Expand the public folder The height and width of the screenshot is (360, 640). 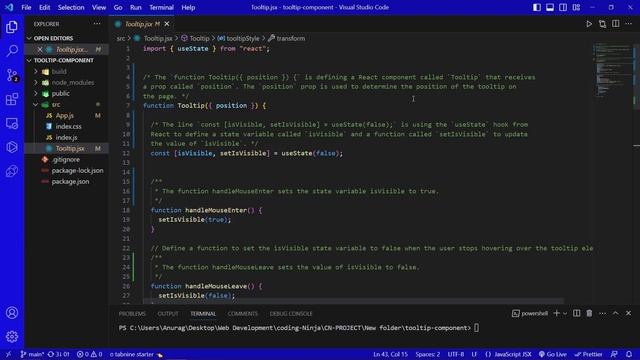60,93
